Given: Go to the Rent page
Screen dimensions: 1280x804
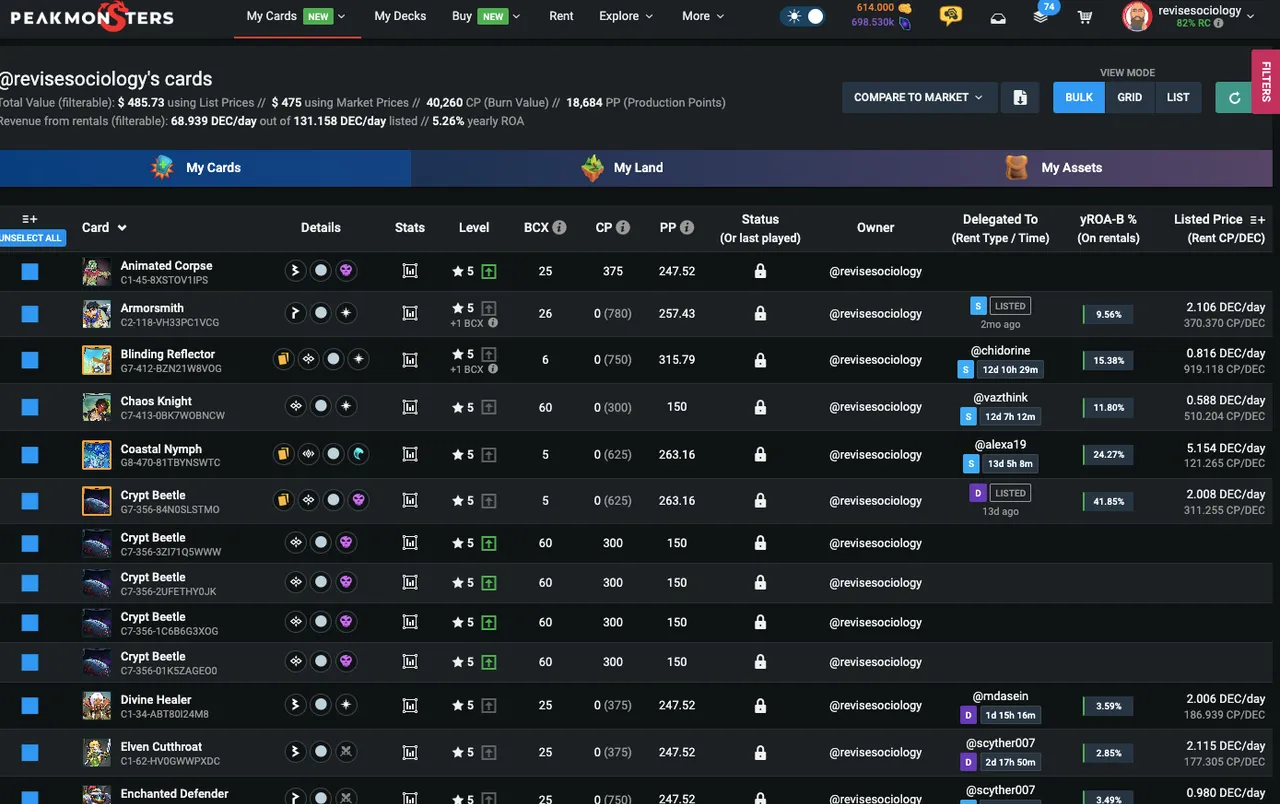Looking at the screenshot, I should tap(561, 16).
